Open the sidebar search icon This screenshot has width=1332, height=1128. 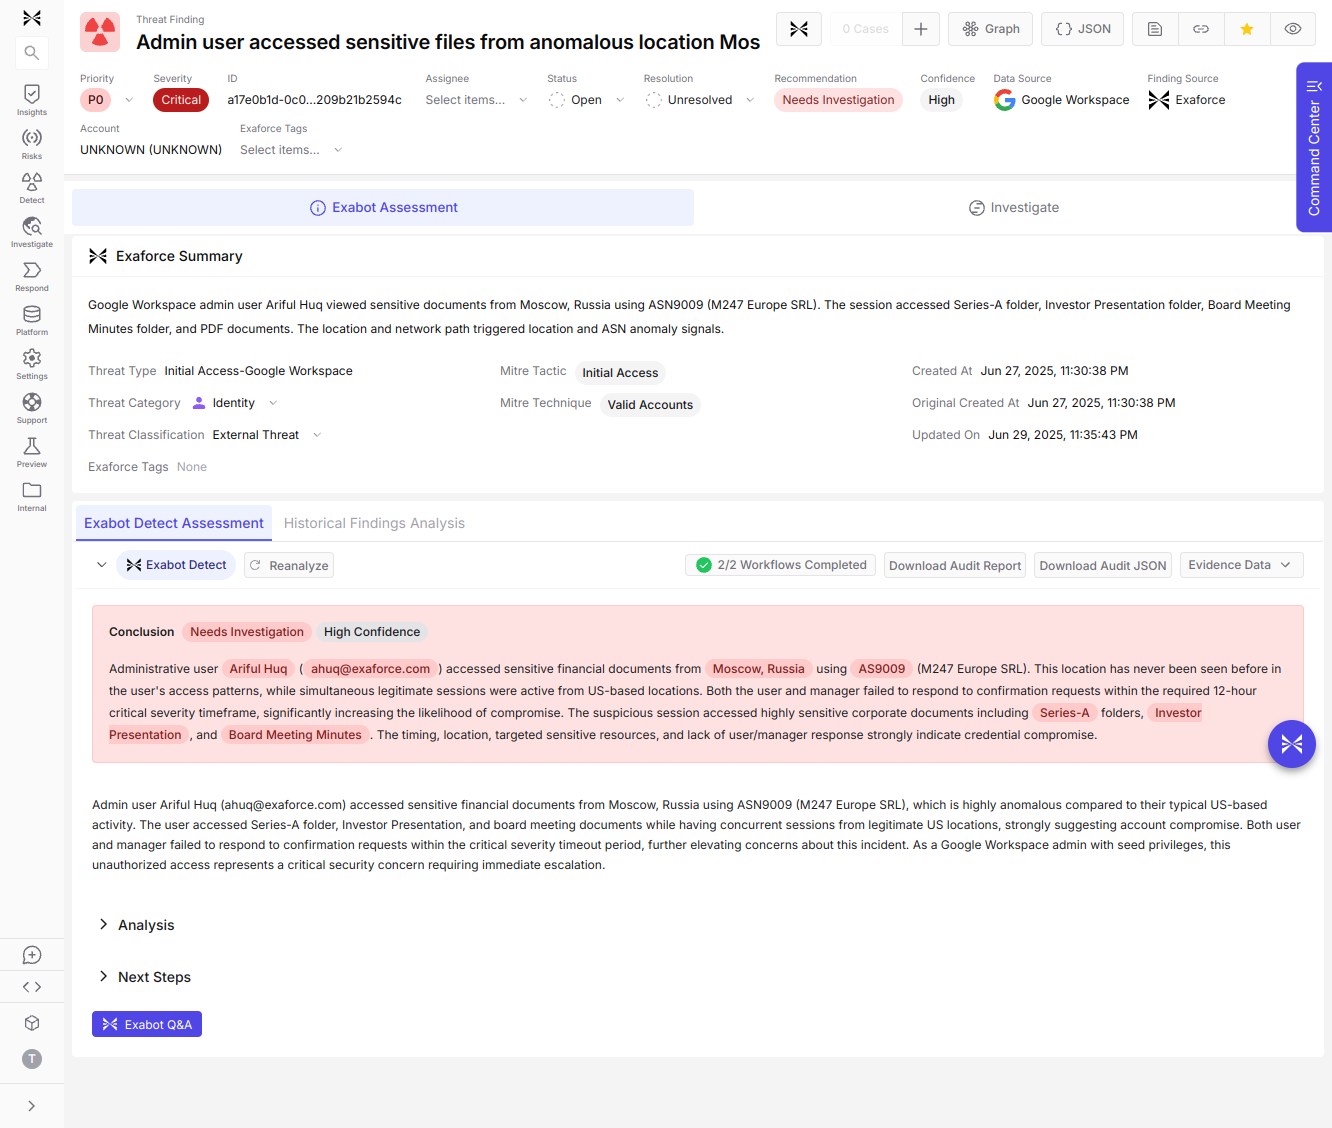(32, 53)
